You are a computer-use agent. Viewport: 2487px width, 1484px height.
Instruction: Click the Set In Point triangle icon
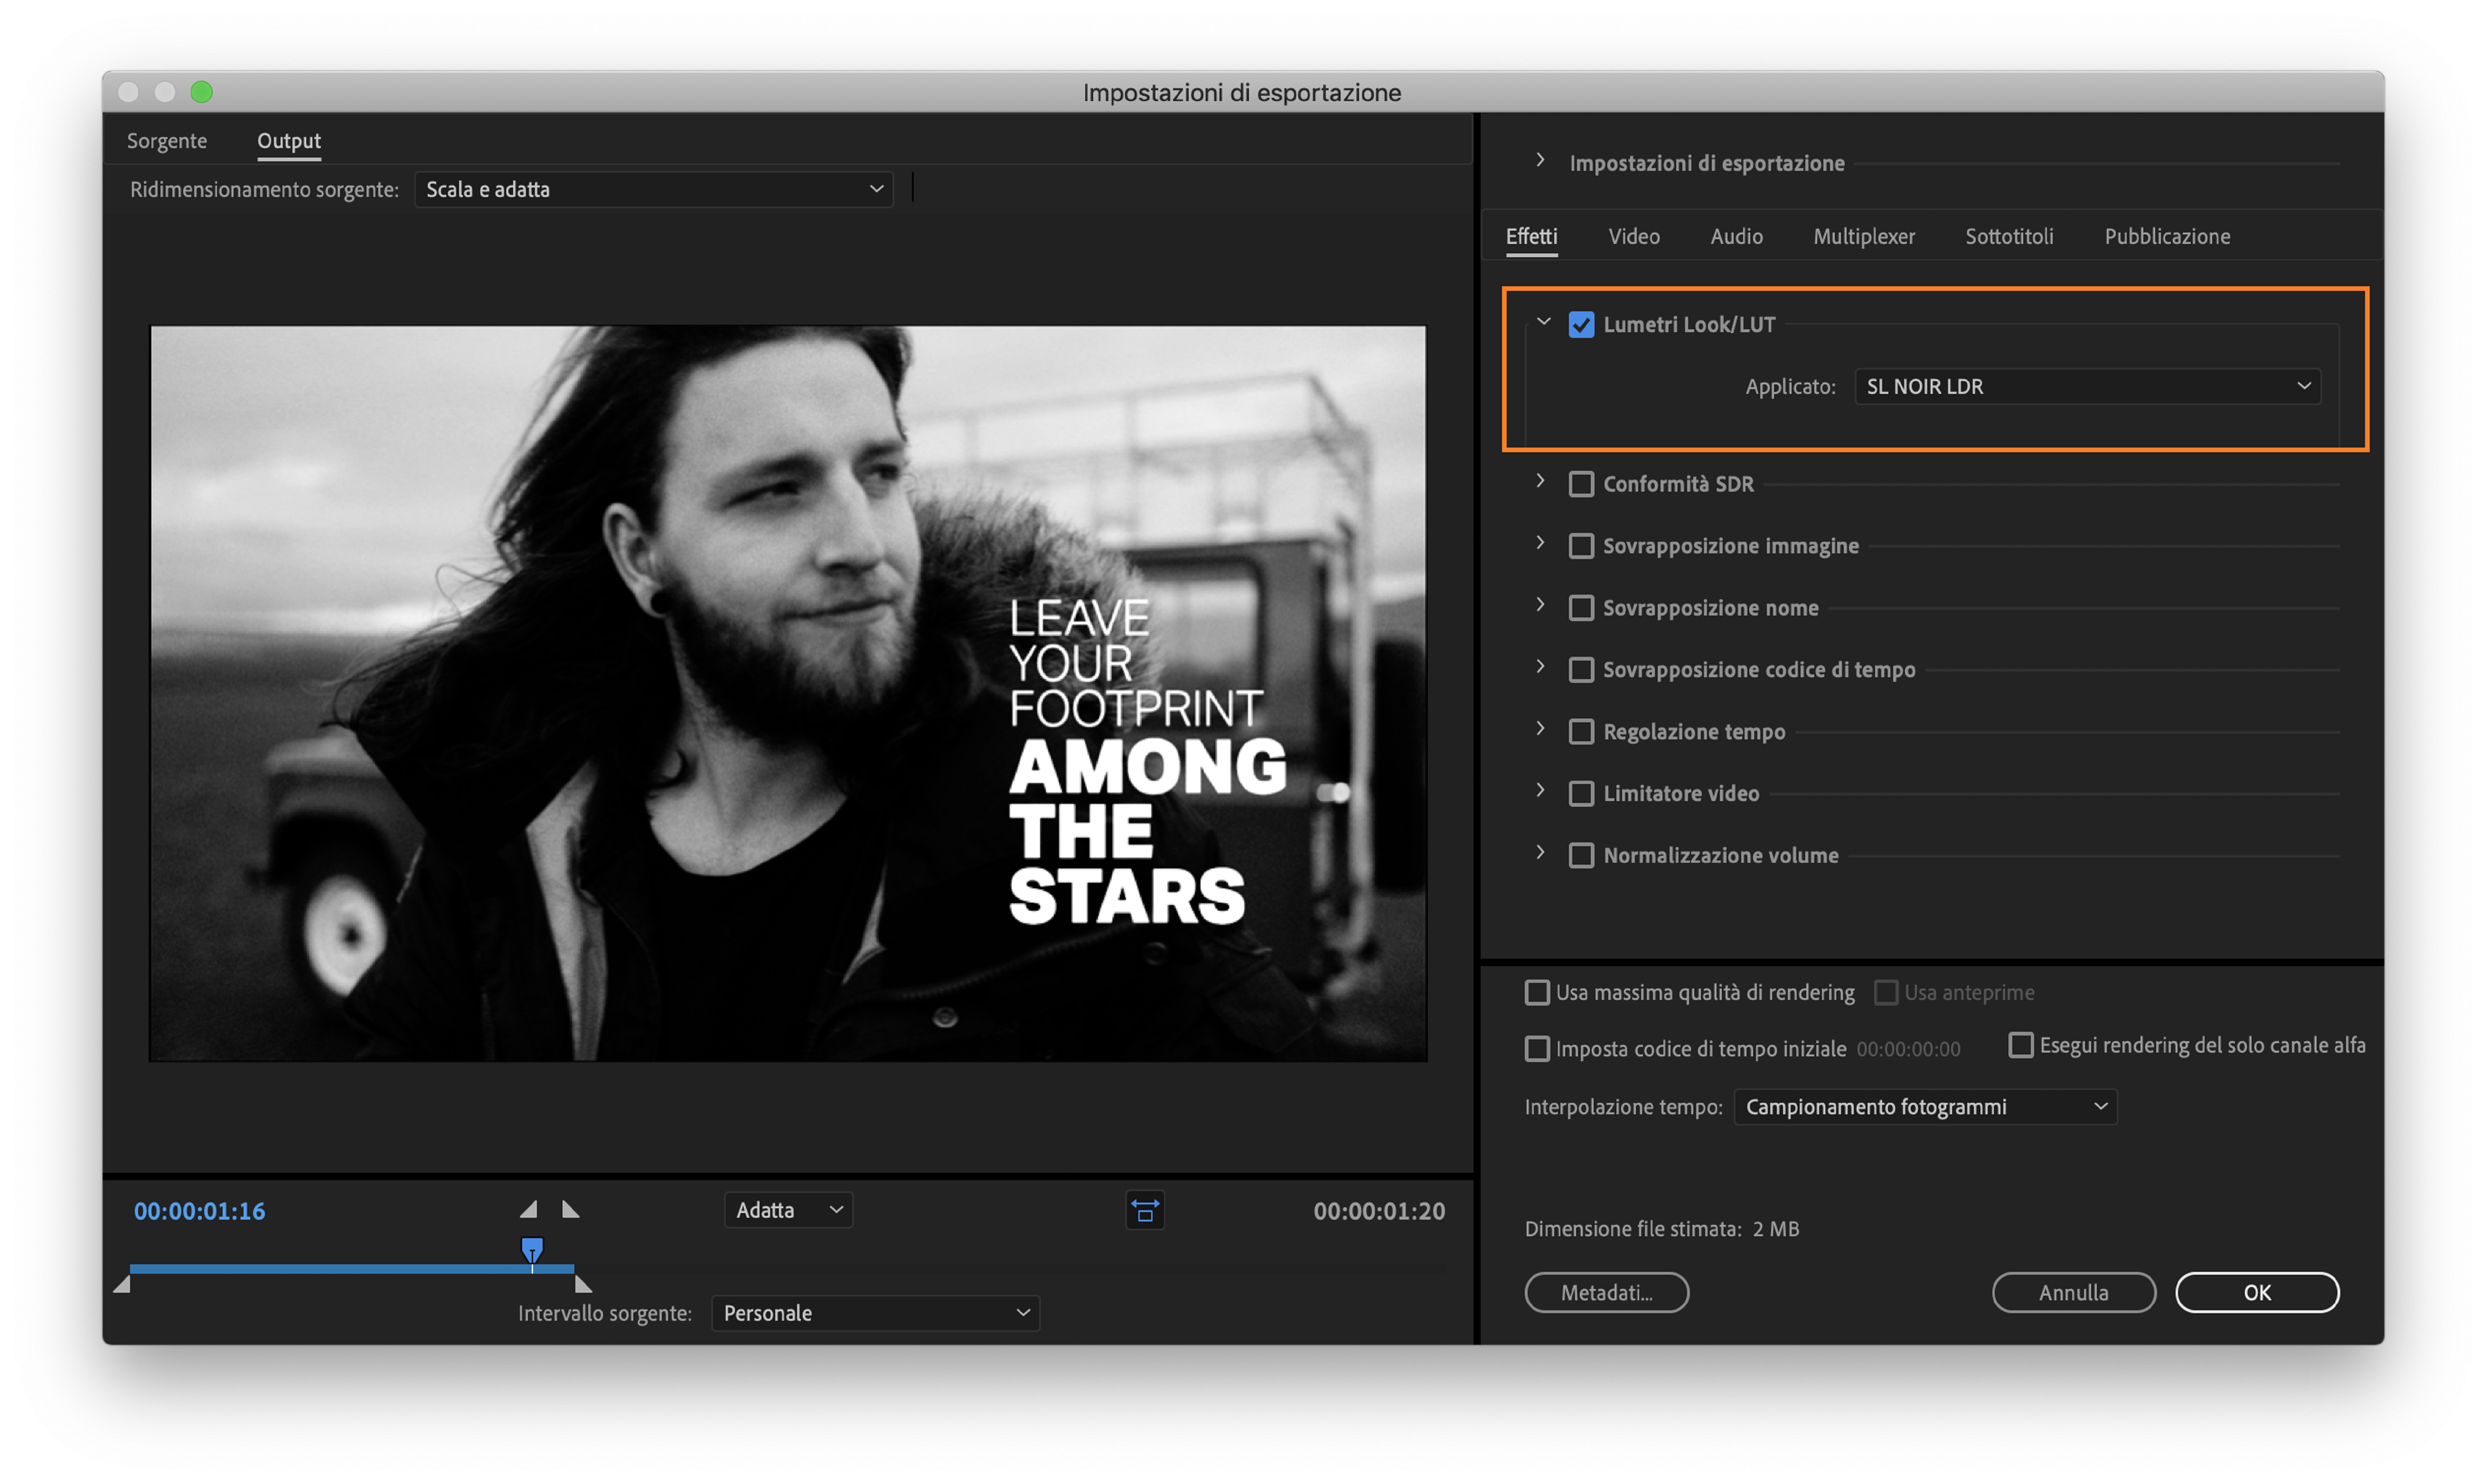click(x=529, y=1210)
